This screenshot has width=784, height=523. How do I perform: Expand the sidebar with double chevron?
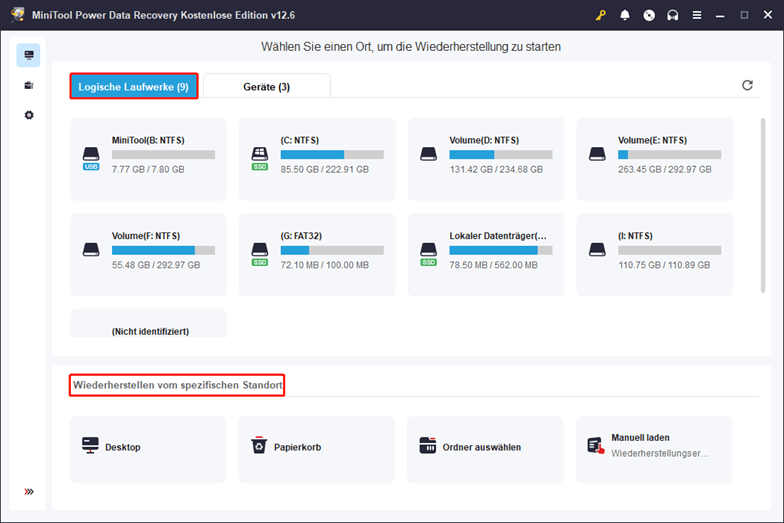pos(29,492)
